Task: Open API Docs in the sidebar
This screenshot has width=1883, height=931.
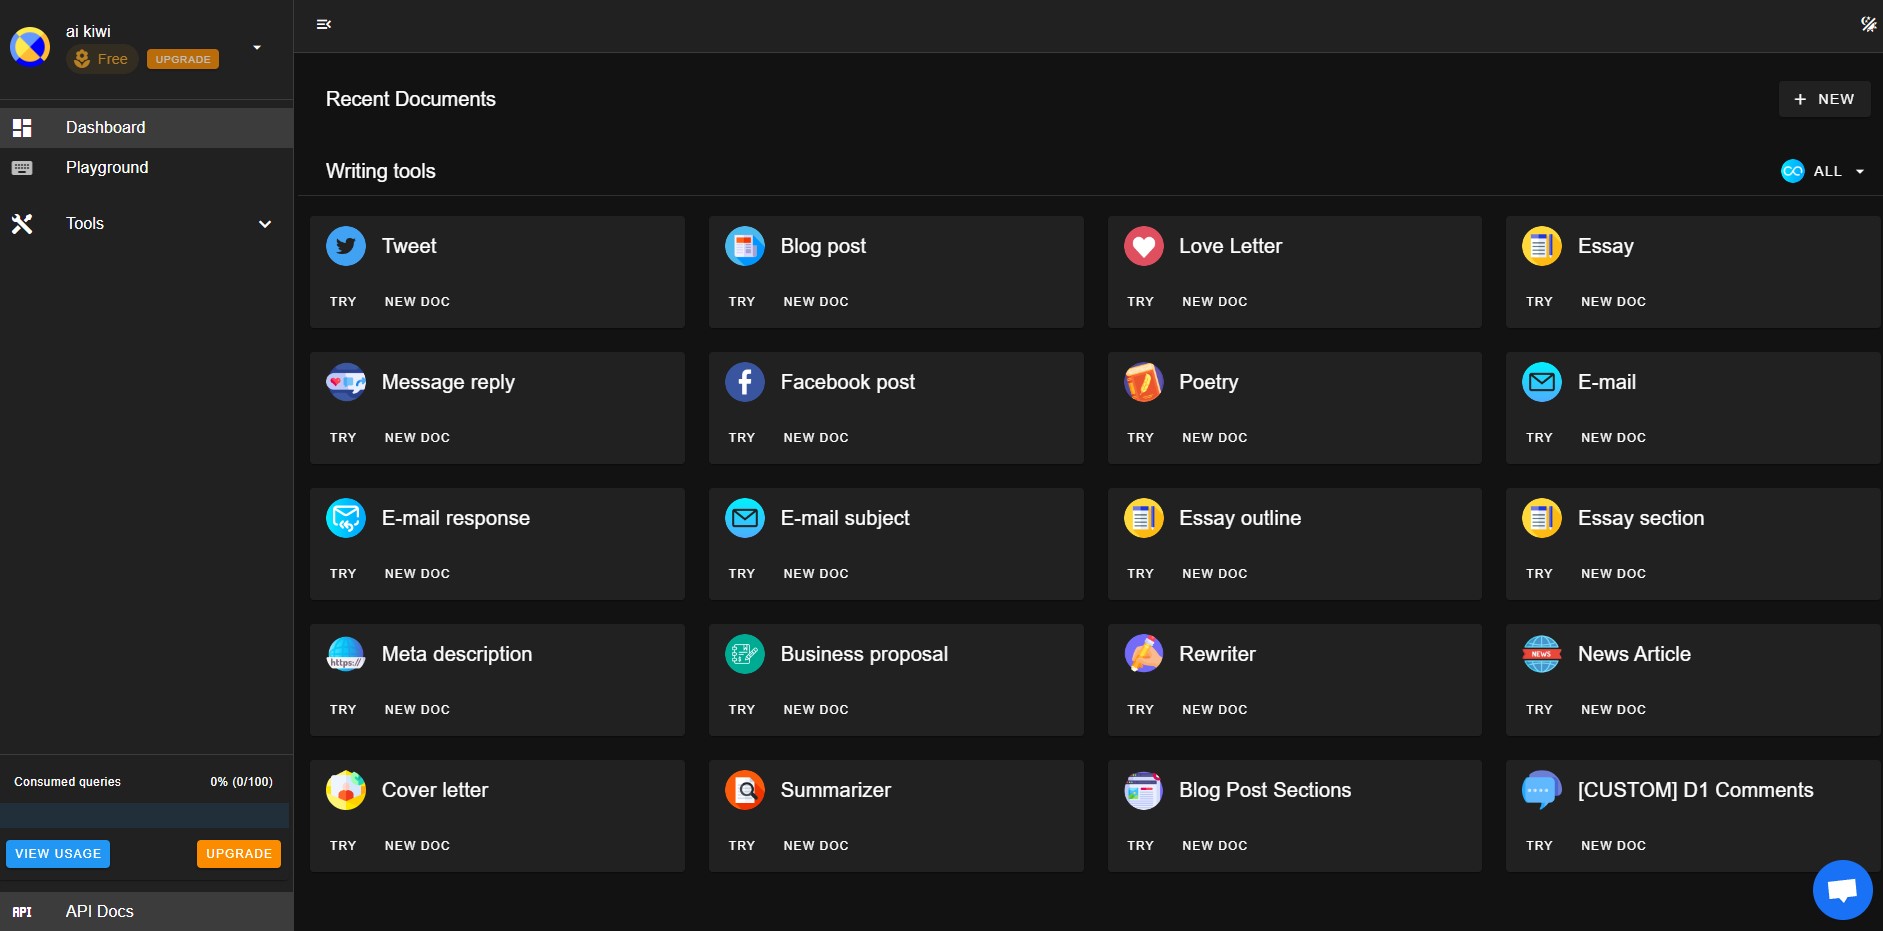Action: click(x=147, y=911)
